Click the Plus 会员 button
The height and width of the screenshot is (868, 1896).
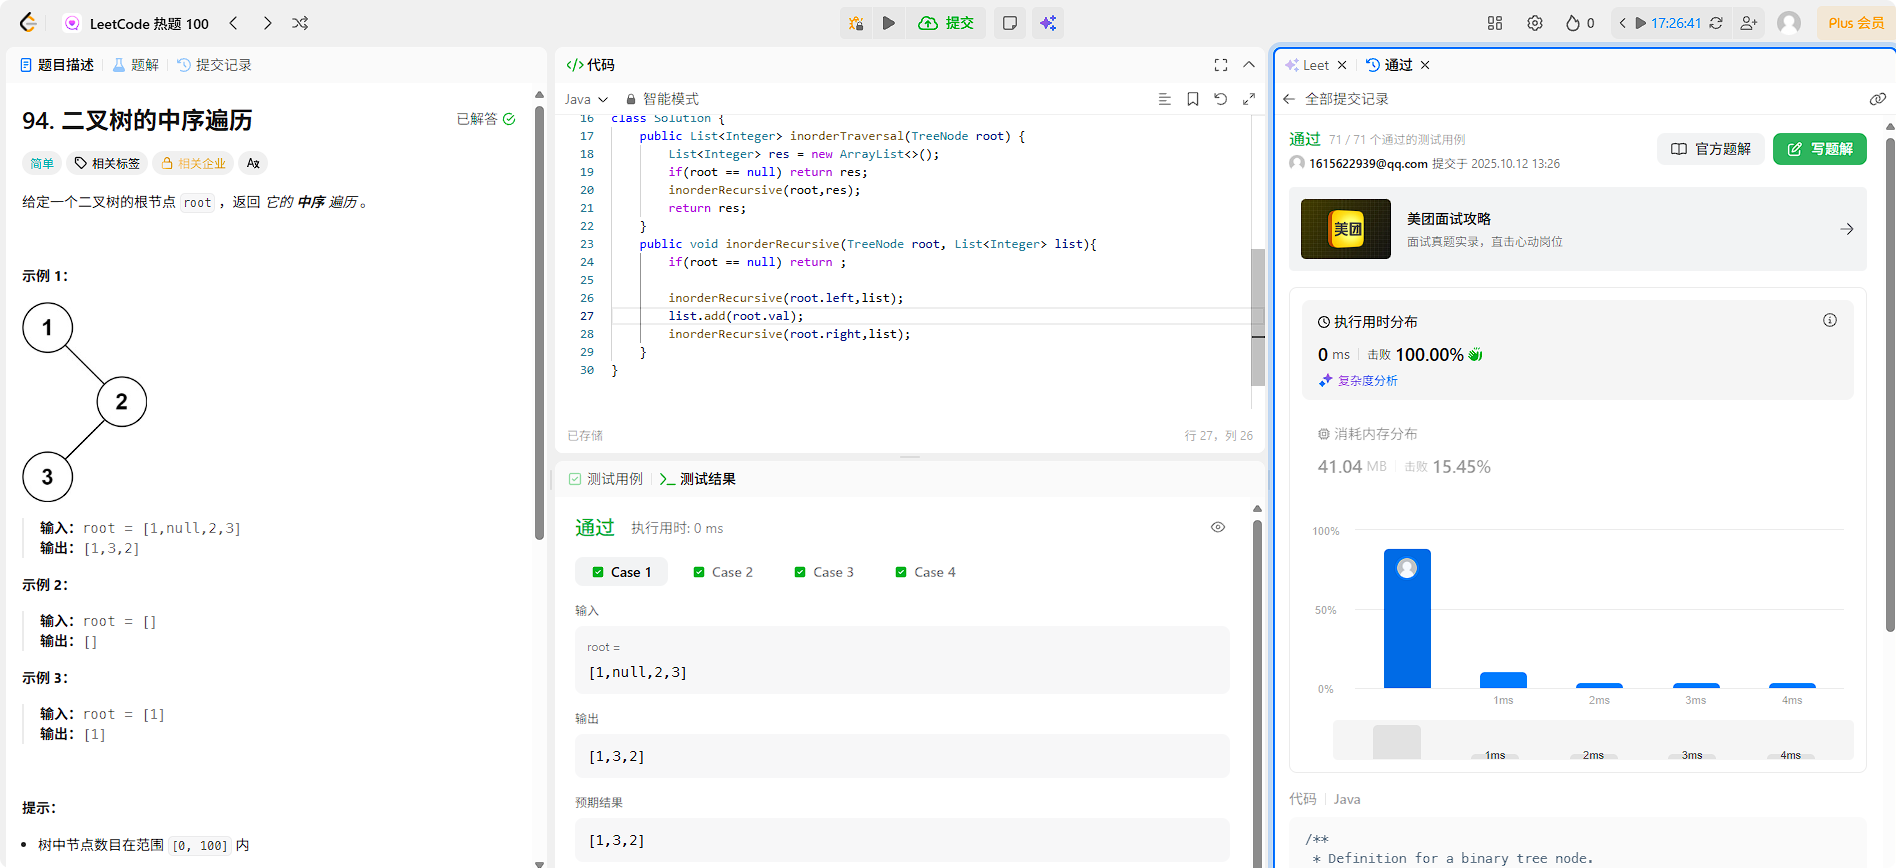click(1855, 23)
